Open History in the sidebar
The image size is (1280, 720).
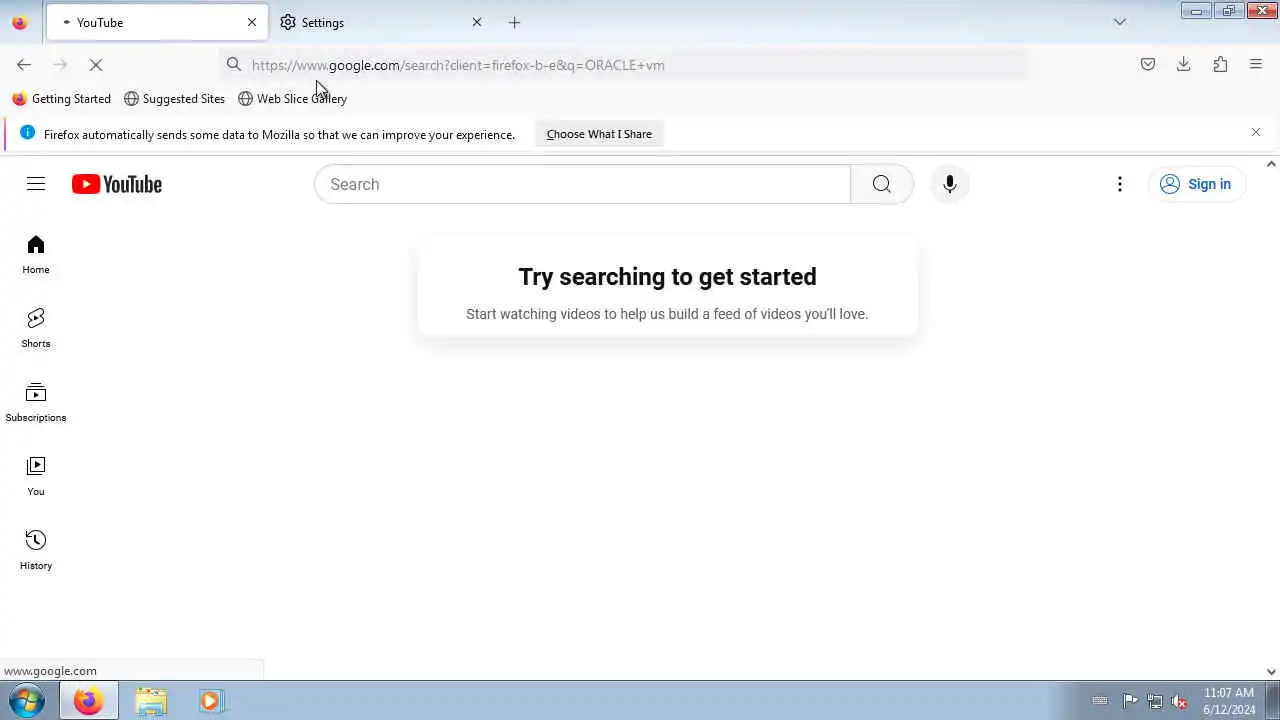pyautogui.click(x=36, y=551)
